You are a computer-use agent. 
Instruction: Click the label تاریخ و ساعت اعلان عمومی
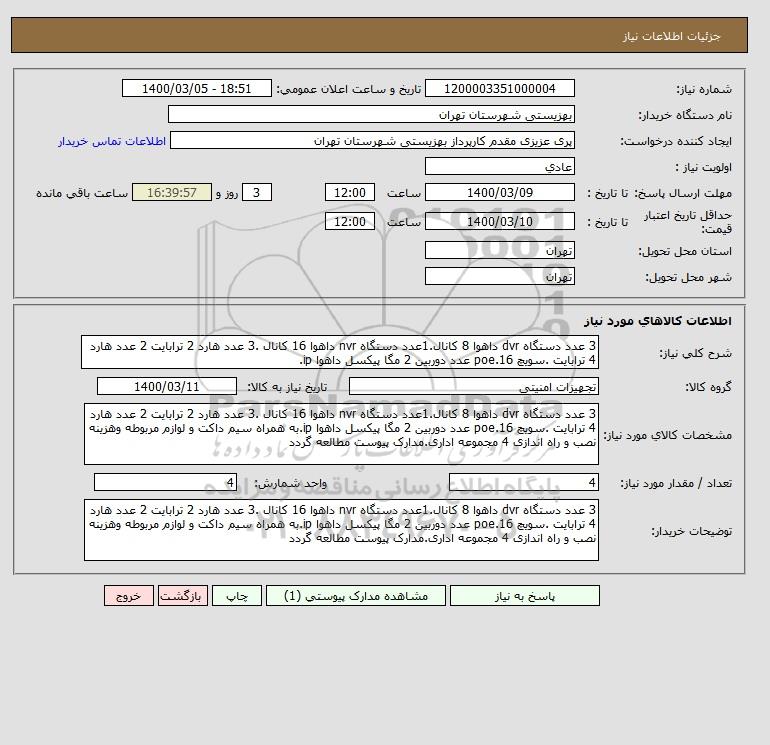pos(349,89)
